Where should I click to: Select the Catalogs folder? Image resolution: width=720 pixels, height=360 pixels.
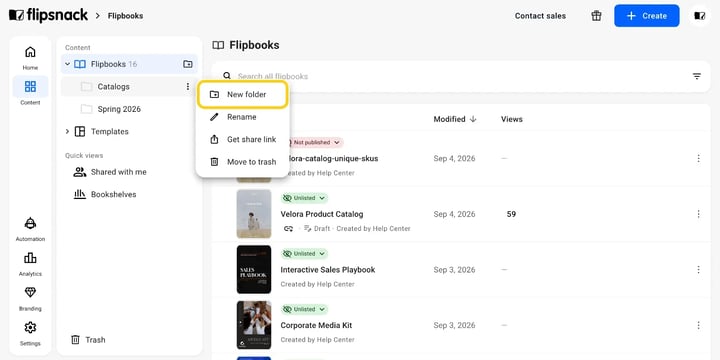(x=129, y=87)
